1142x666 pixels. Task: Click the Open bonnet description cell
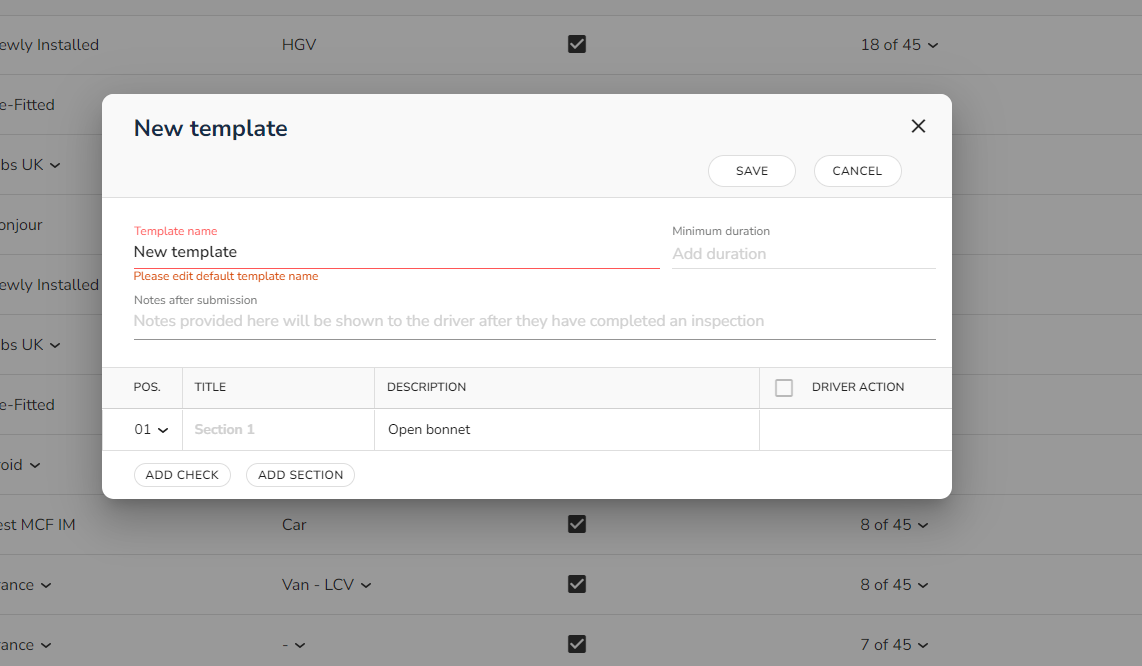567,430
